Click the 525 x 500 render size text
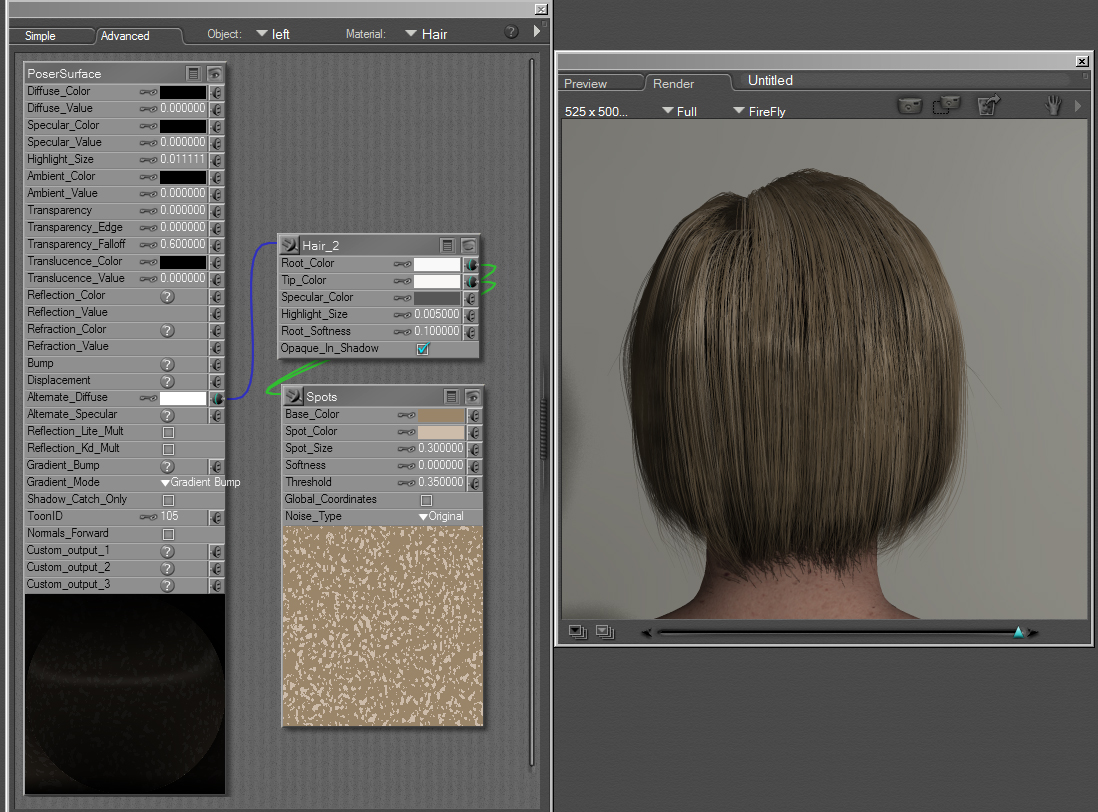1098x812 pixels. (x=596, y=111)
